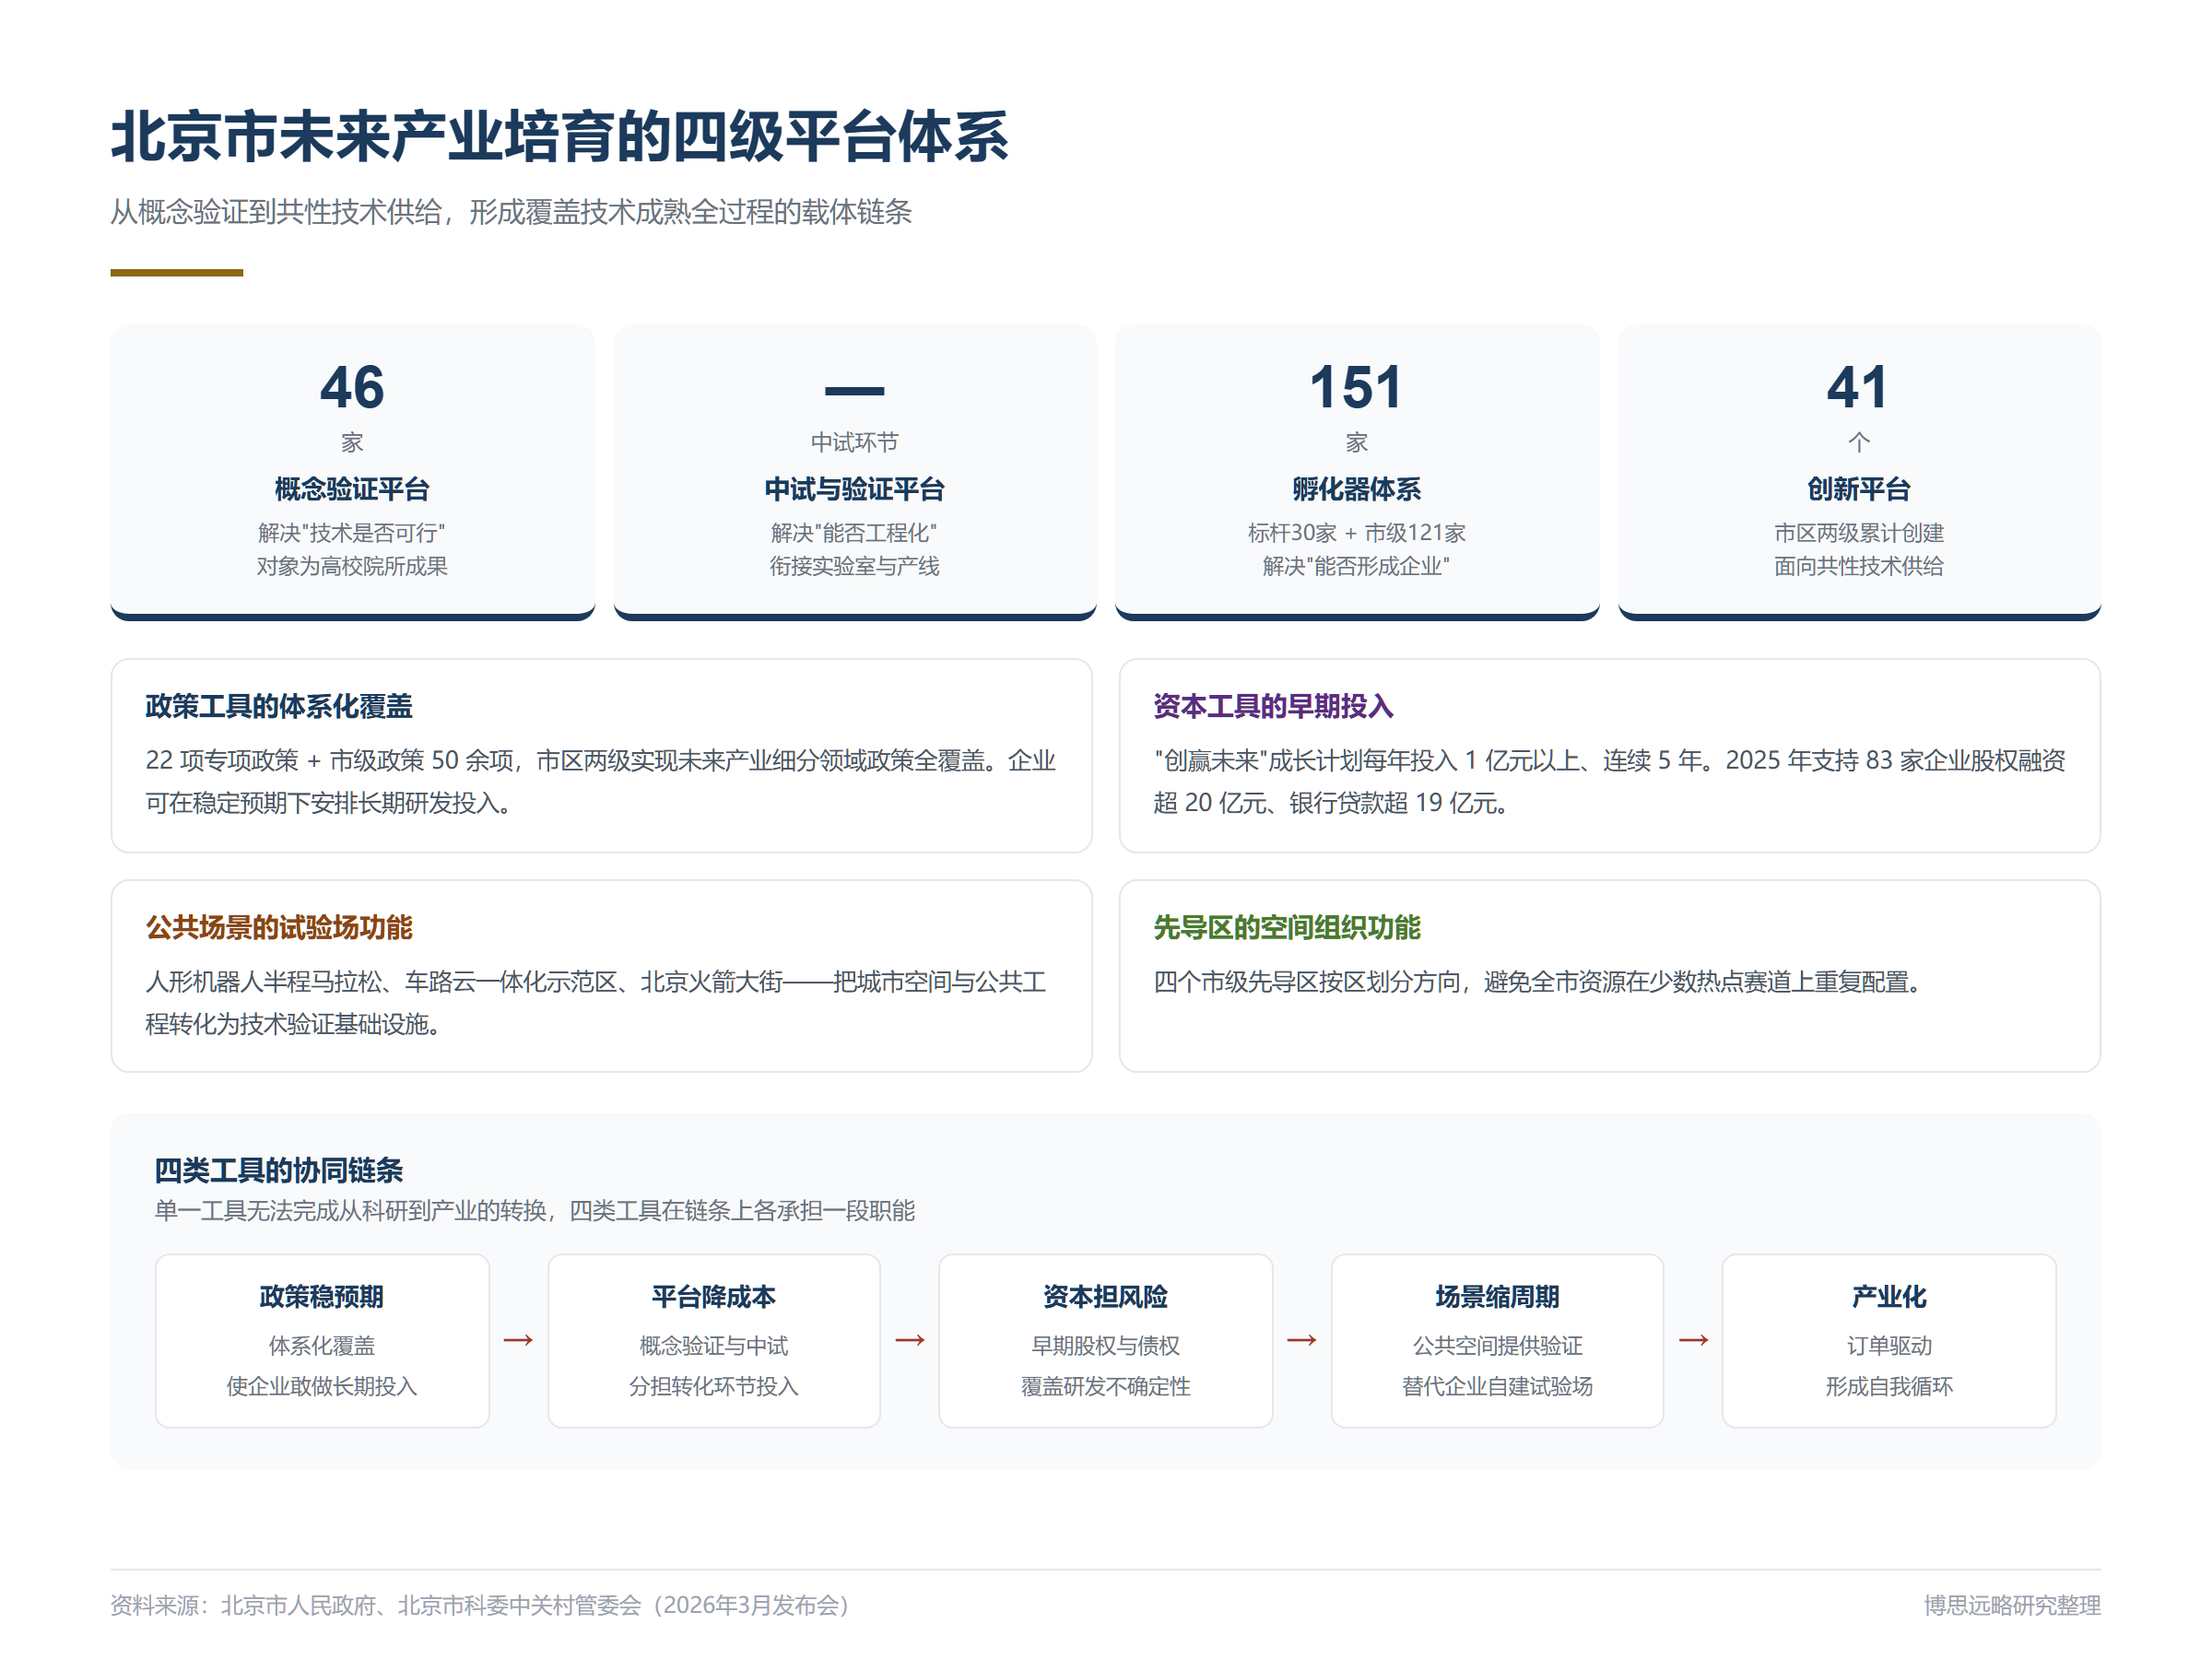Click the heading 先导区的空间组织功能
The width and height of the screenshot is (2212, 1659).
click(1287, 927)
